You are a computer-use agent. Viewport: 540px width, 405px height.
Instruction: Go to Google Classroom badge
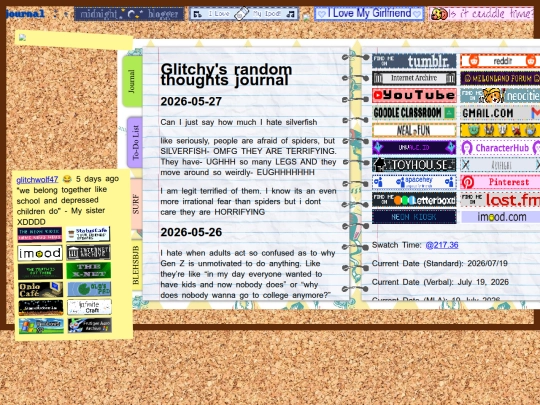(x=414, y=113)
